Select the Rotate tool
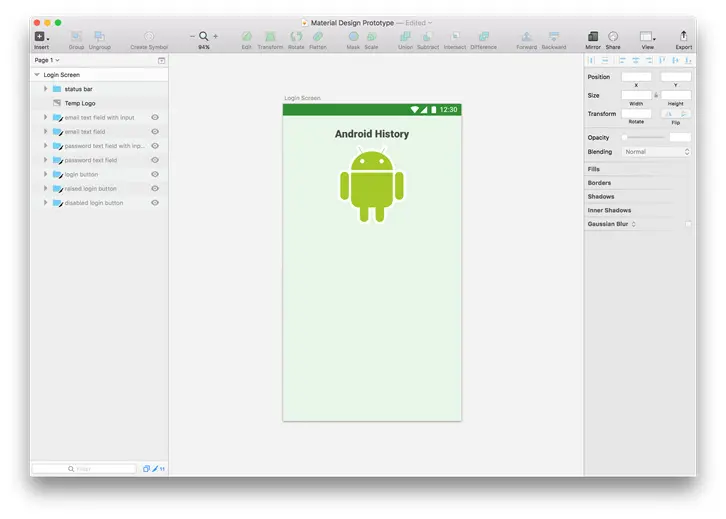The width and height of the screenshot is (726, 519). coord(296,36)
